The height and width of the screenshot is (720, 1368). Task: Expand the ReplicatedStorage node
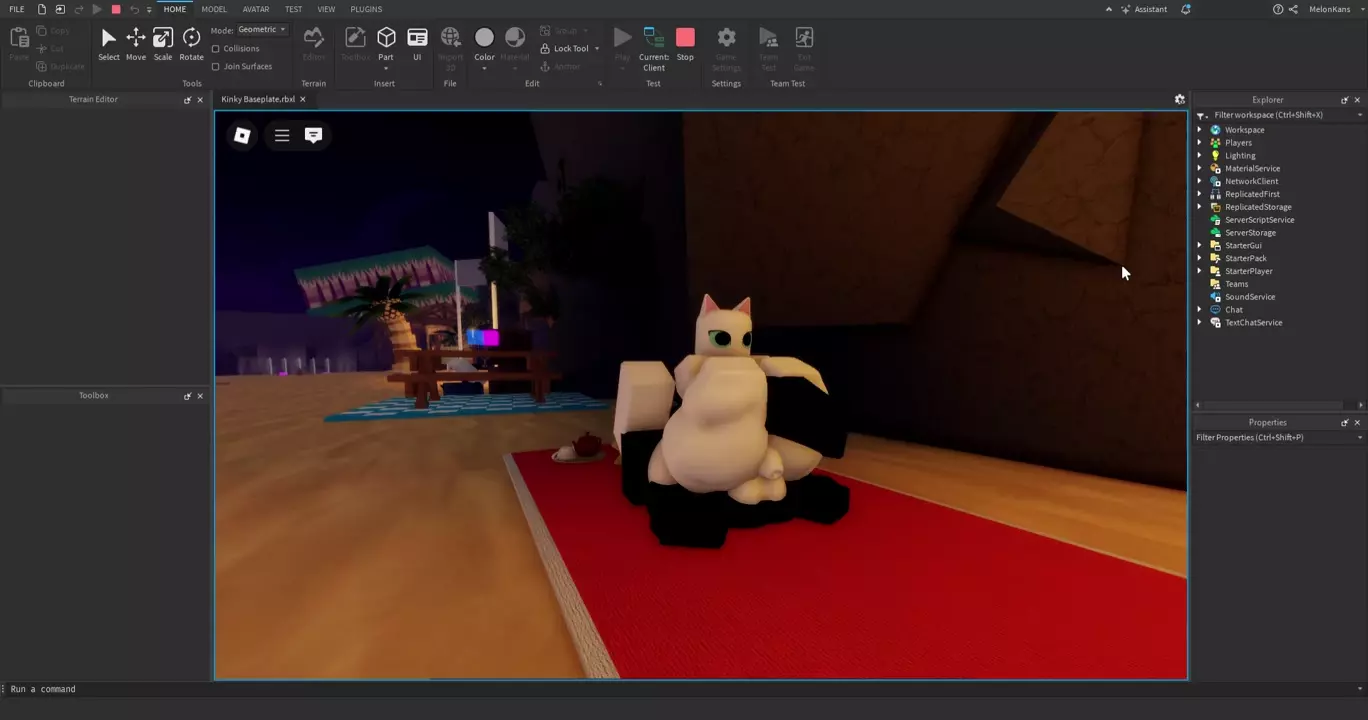[1200, 207]
